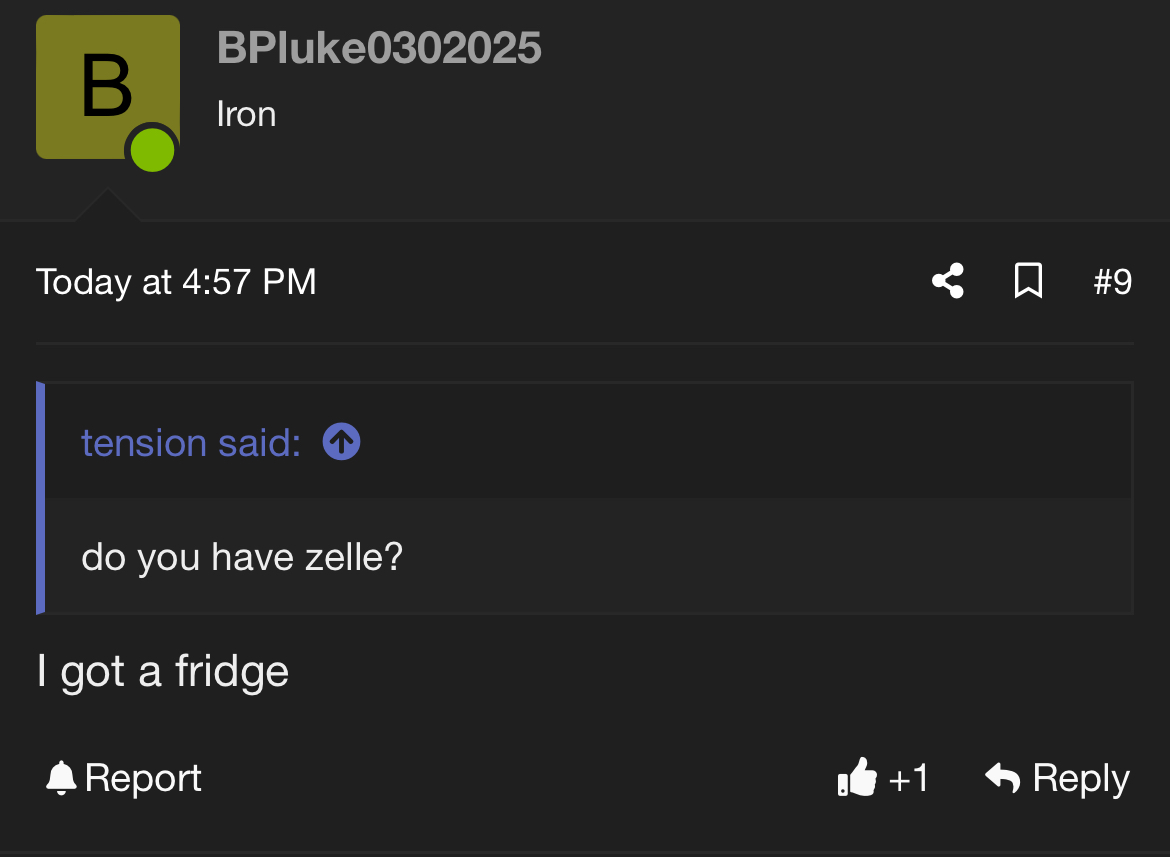Bookmark this post using the bookmark icon

pos(1028,281)
